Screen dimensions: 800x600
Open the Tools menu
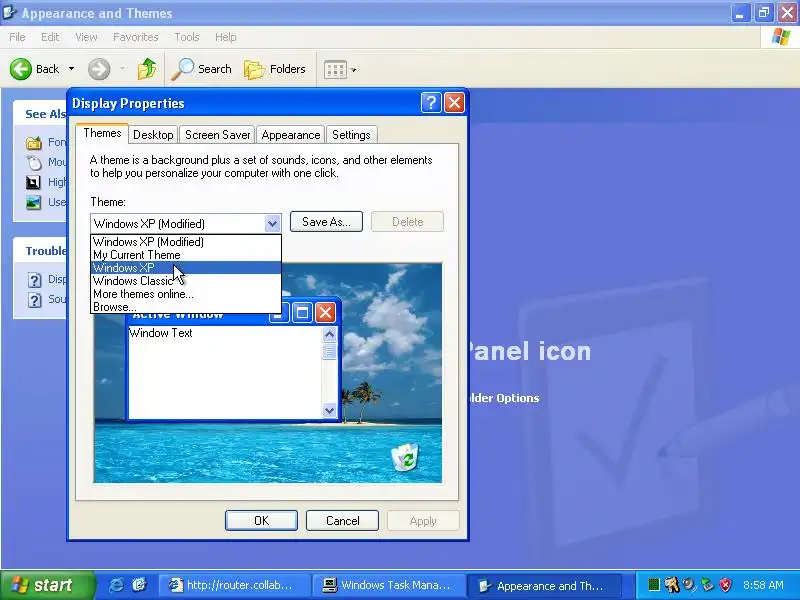(x=187, y=37)
